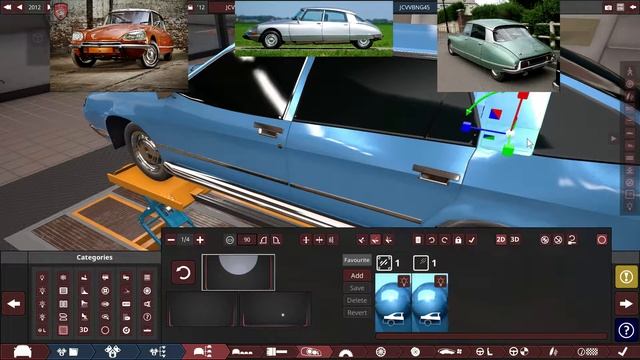This screenshot has height=360, width=640.
Task: Click the left arrow back button
Action: click(x=13, y=304)
